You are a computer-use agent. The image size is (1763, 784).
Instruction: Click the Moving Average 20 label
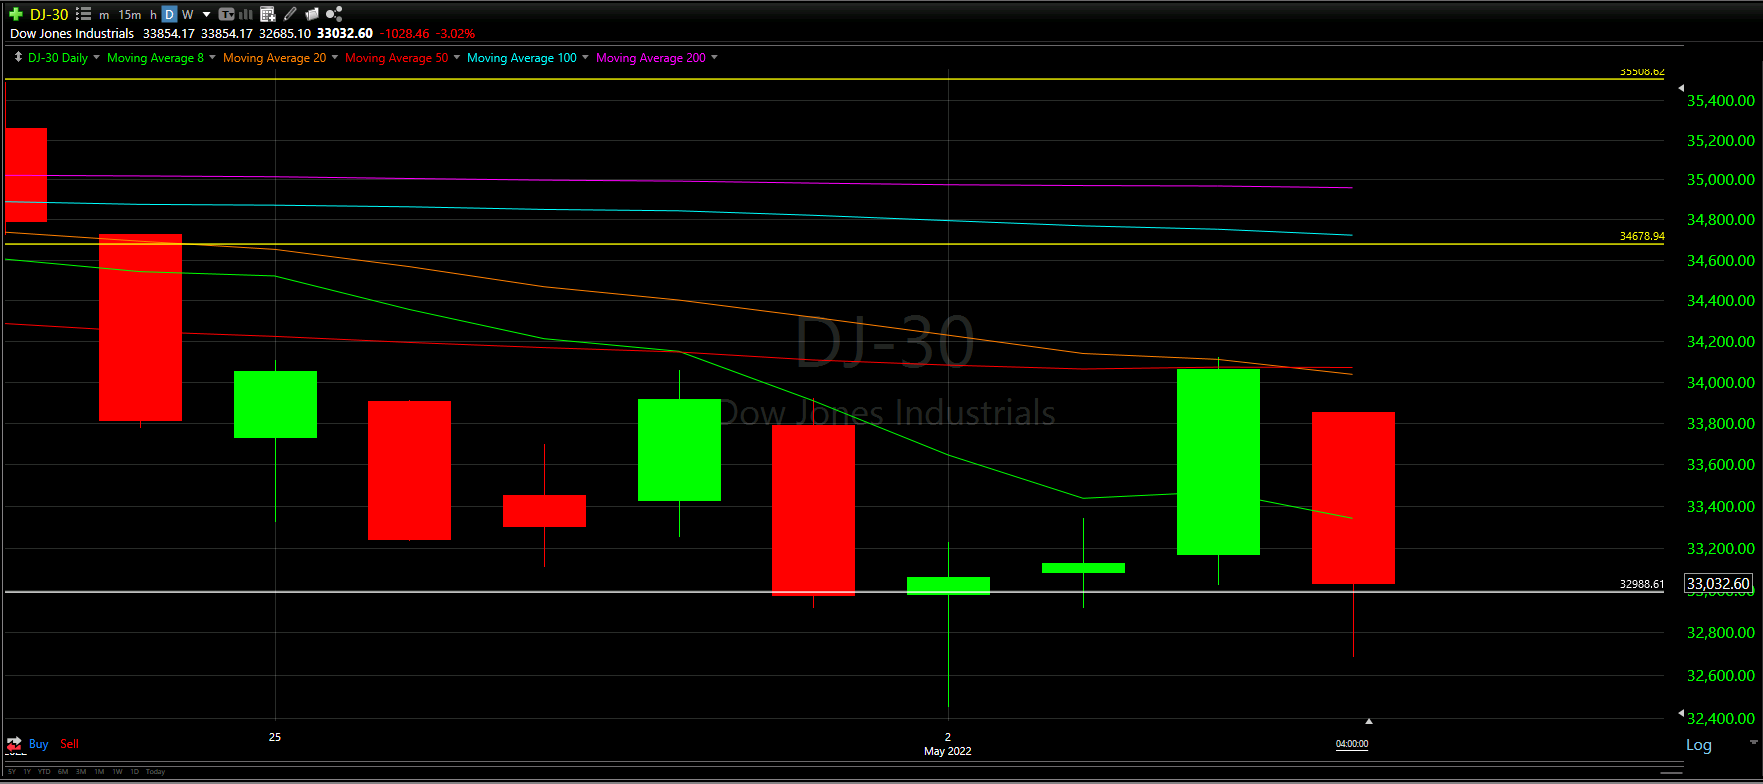coord(274,58)
